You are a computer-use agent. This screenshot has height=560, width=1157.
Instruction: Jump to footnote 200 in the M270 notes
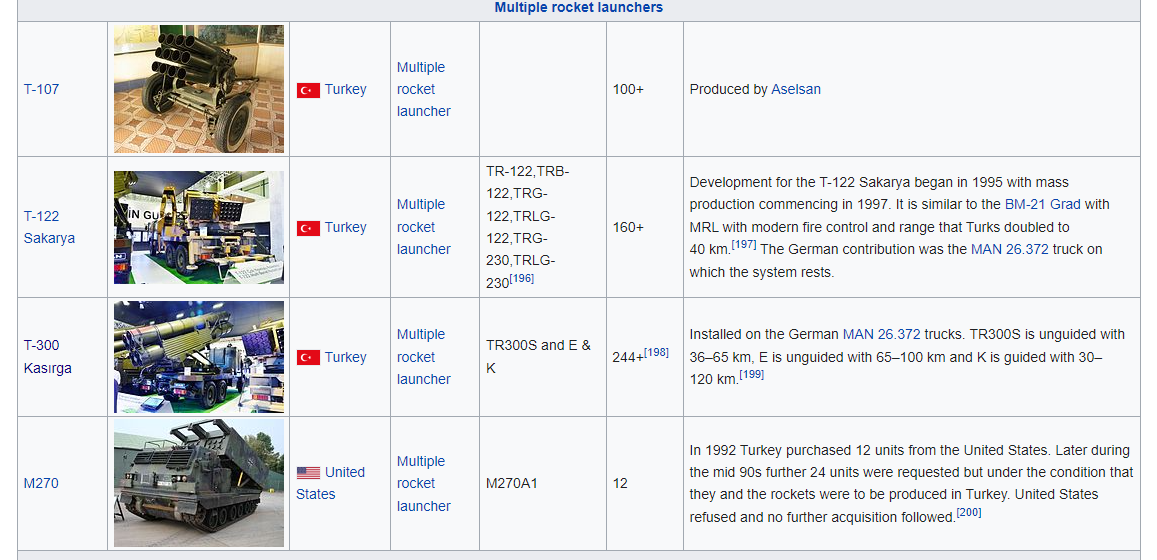(x=968, y=513)
